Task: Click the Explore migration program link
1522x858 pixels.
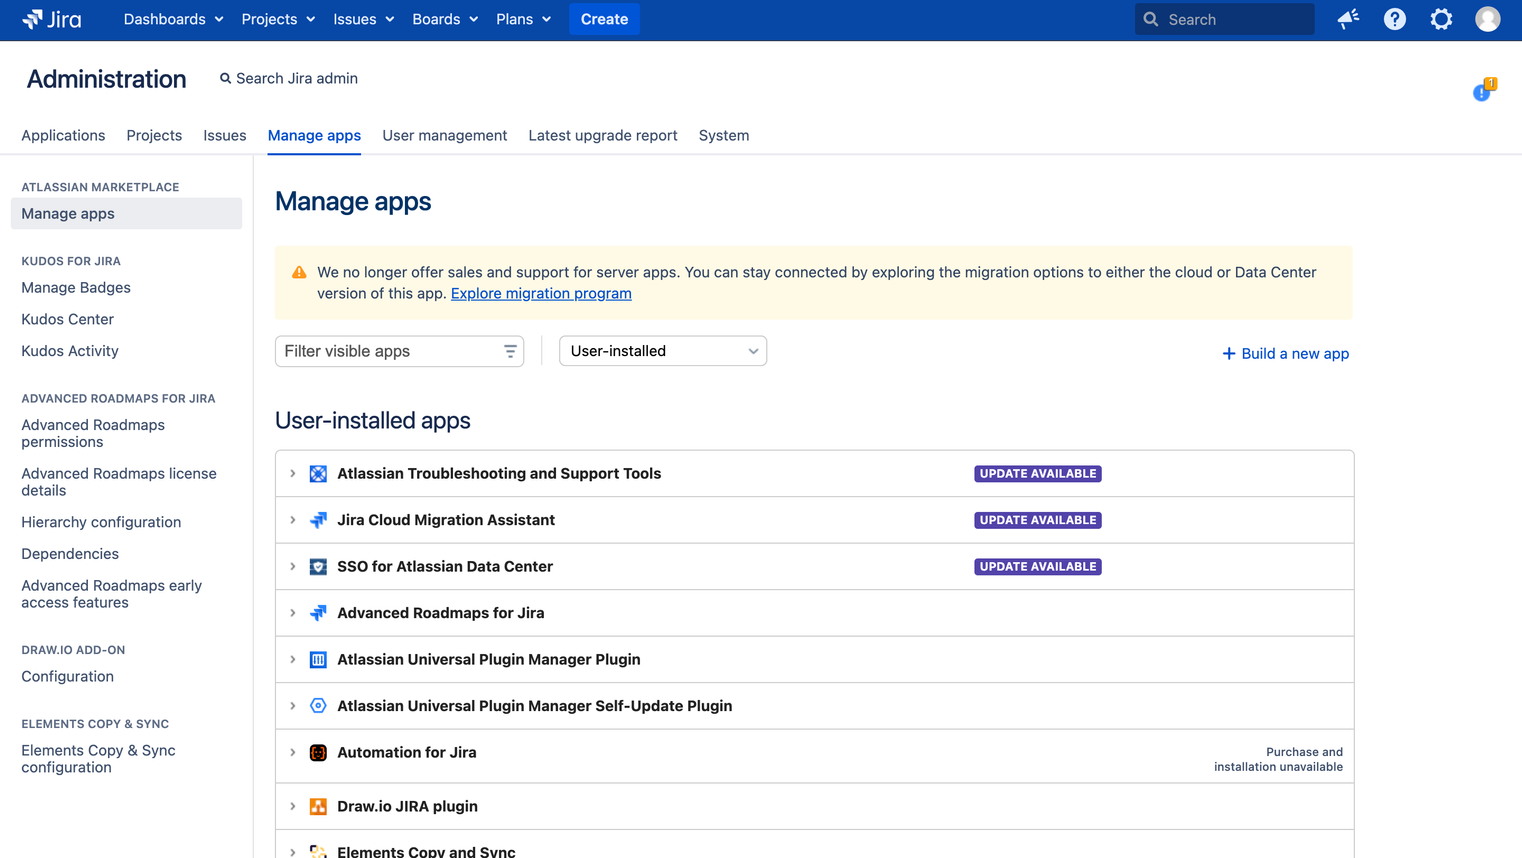Action: (541, 293)
